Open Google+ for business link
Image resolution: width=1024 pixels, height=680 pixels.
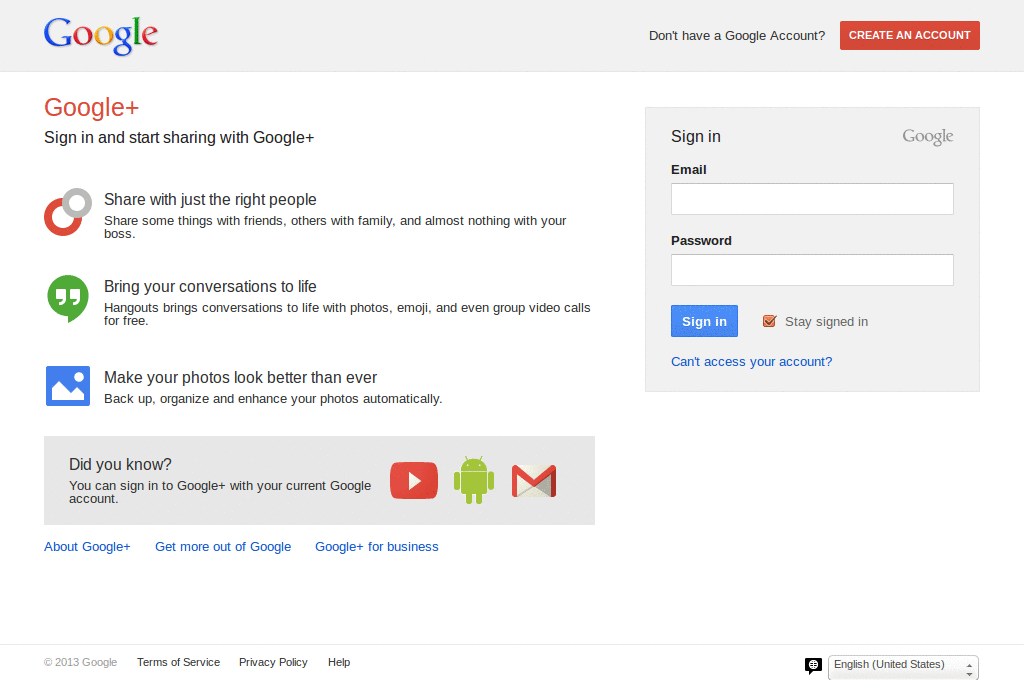click(377, 547)
